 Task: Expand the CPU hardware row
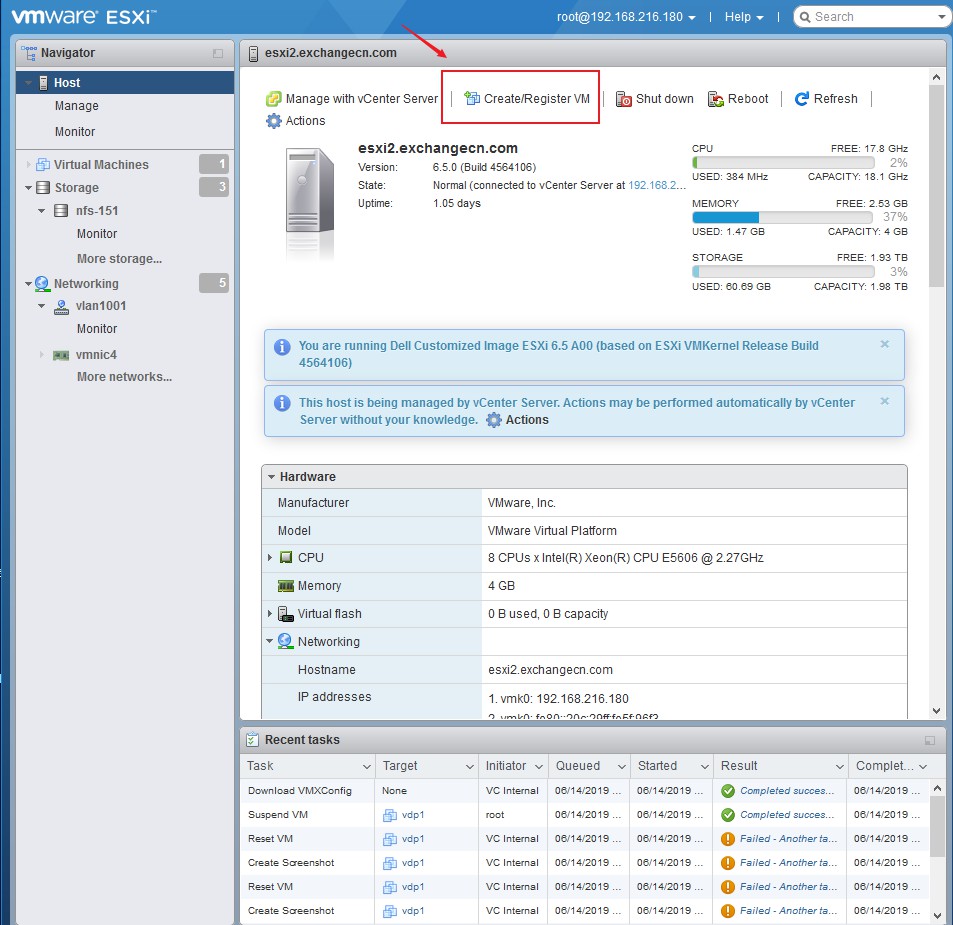point(270,557)
